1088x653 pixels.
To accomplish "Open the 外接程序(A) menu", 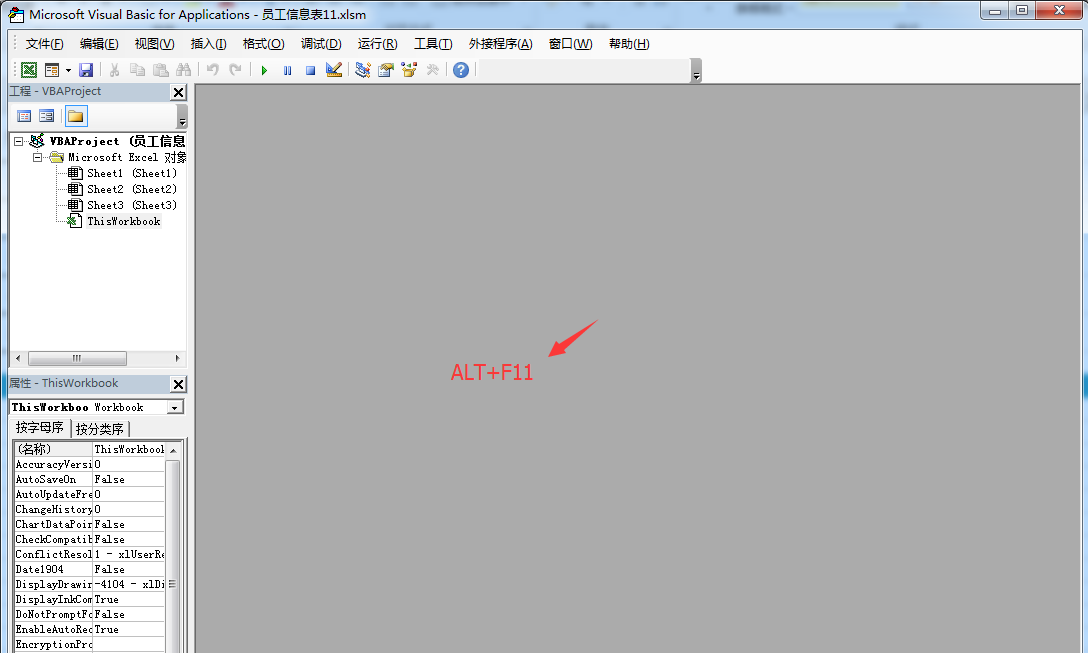I will point(500,44).
